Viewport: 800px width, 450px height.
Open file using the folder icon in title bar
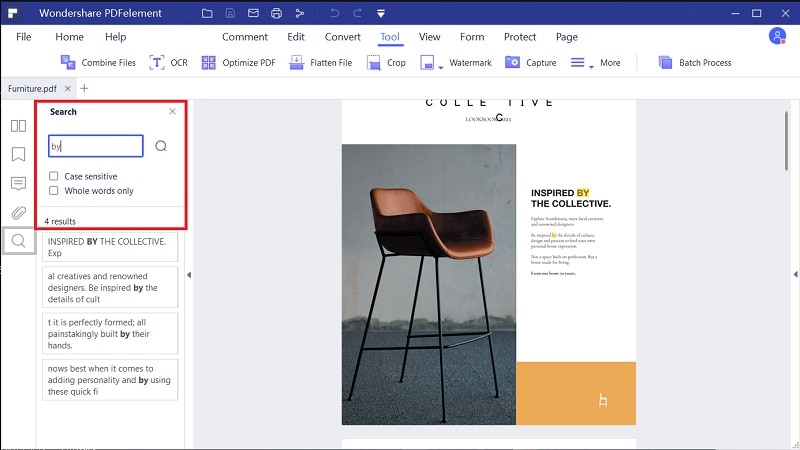[x=207, y=13]
